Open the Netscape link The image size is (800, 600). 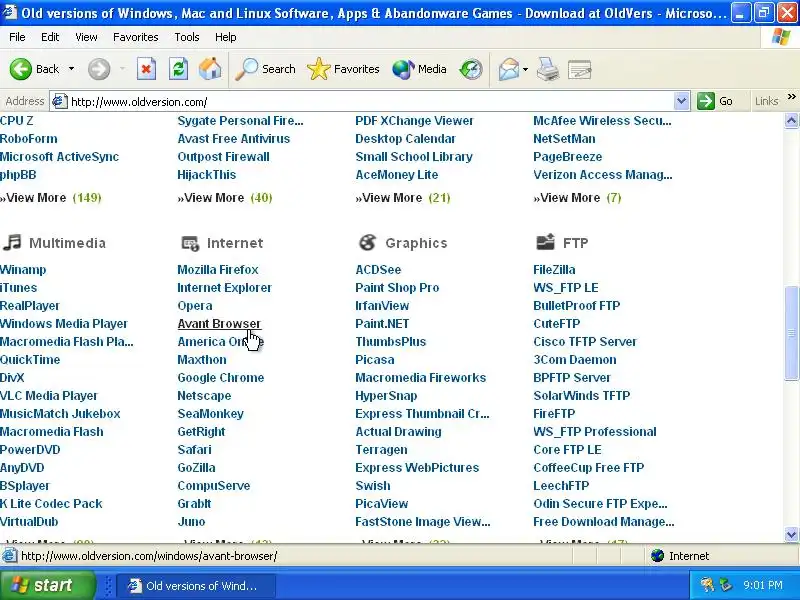tap(204, 395)
